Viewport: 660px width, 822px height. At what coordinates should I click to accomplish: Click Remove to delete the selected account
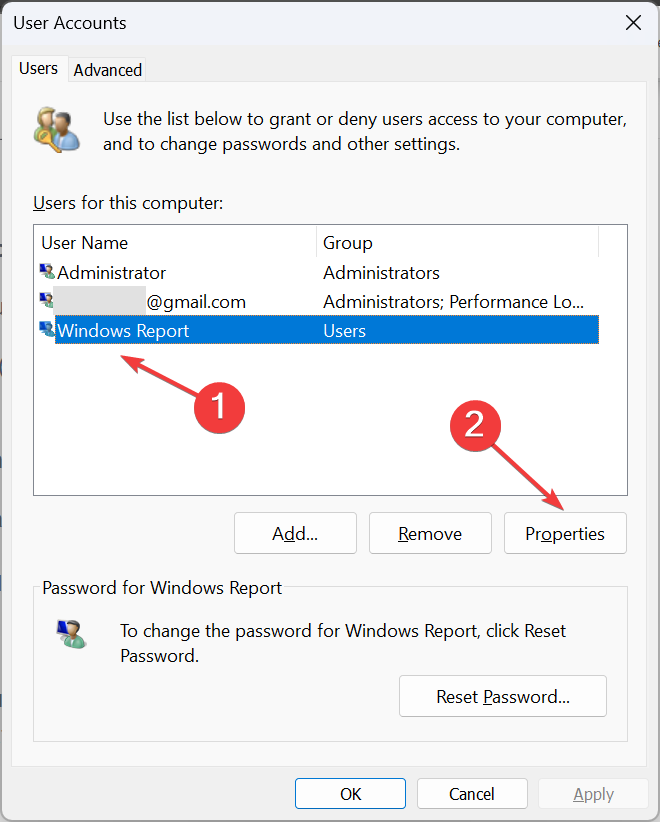[x=430, y=533]
